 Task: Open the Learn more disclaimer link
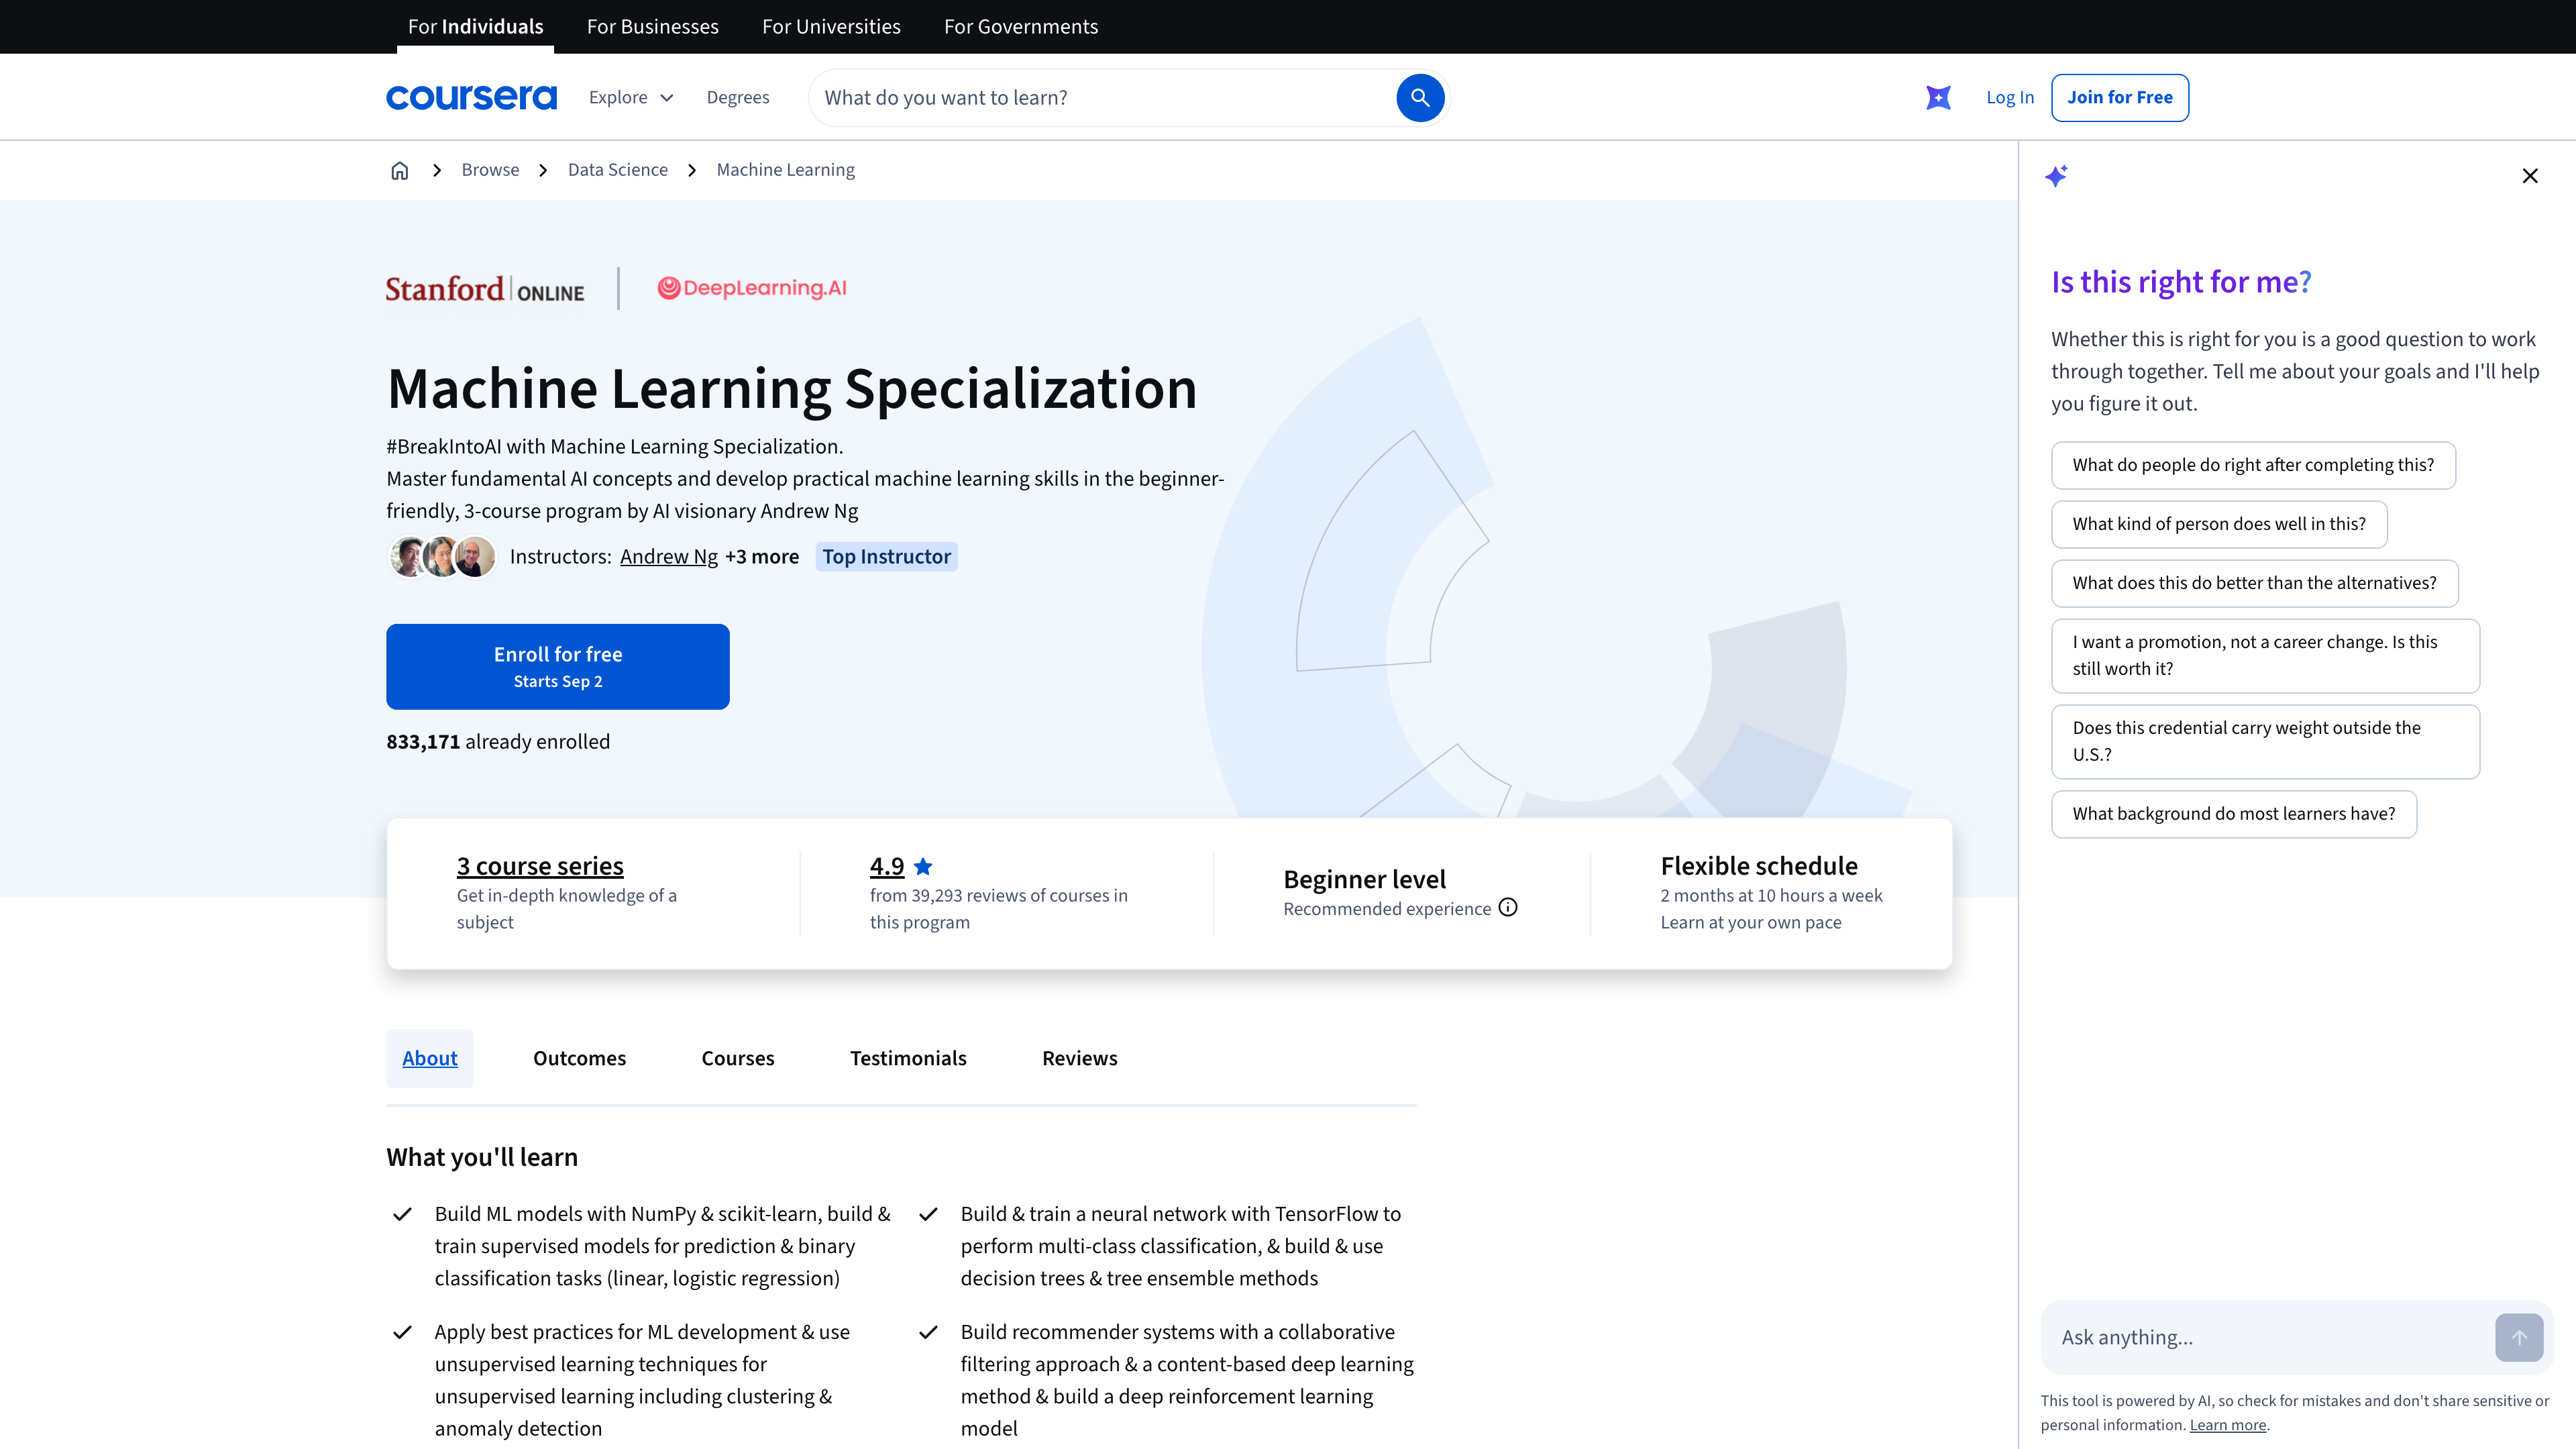2228,1425
